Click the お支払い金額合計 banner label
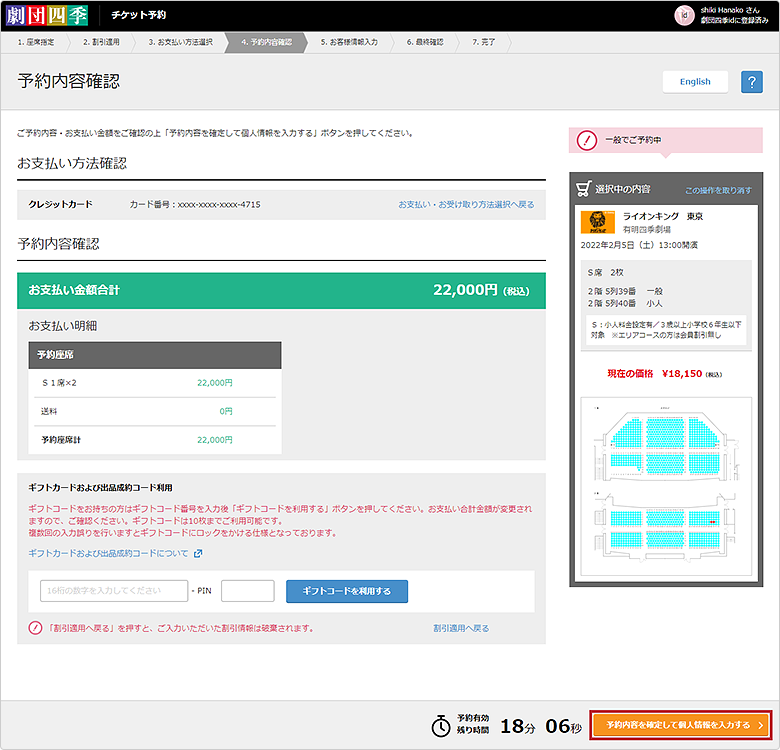Viewport: 780px width, 750px height. point(74,290)
